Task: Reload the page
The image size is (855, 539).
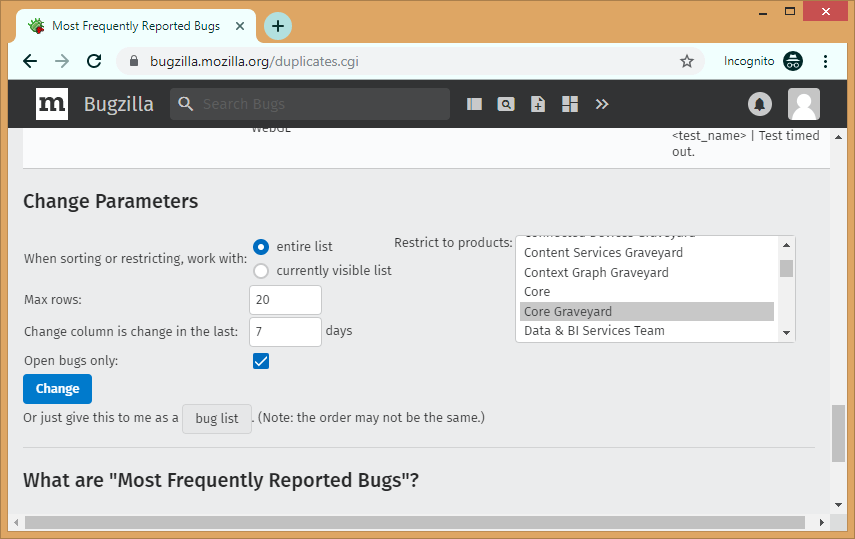Action: point(94,61)
